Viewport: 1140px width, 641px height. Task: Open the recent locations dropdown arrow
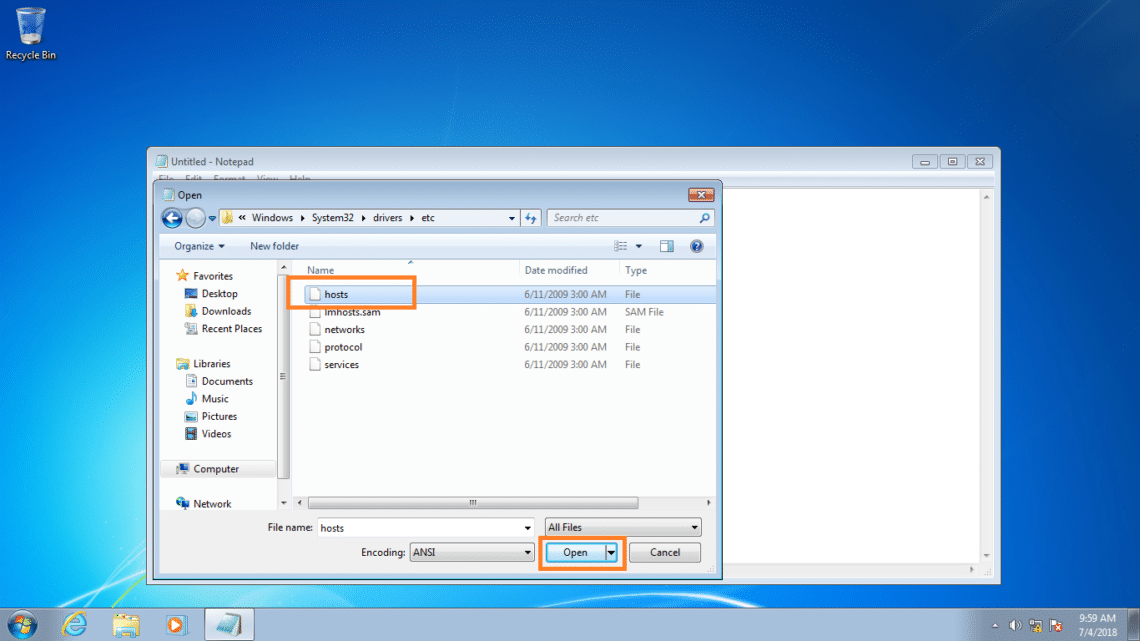(x=212, y=218)
